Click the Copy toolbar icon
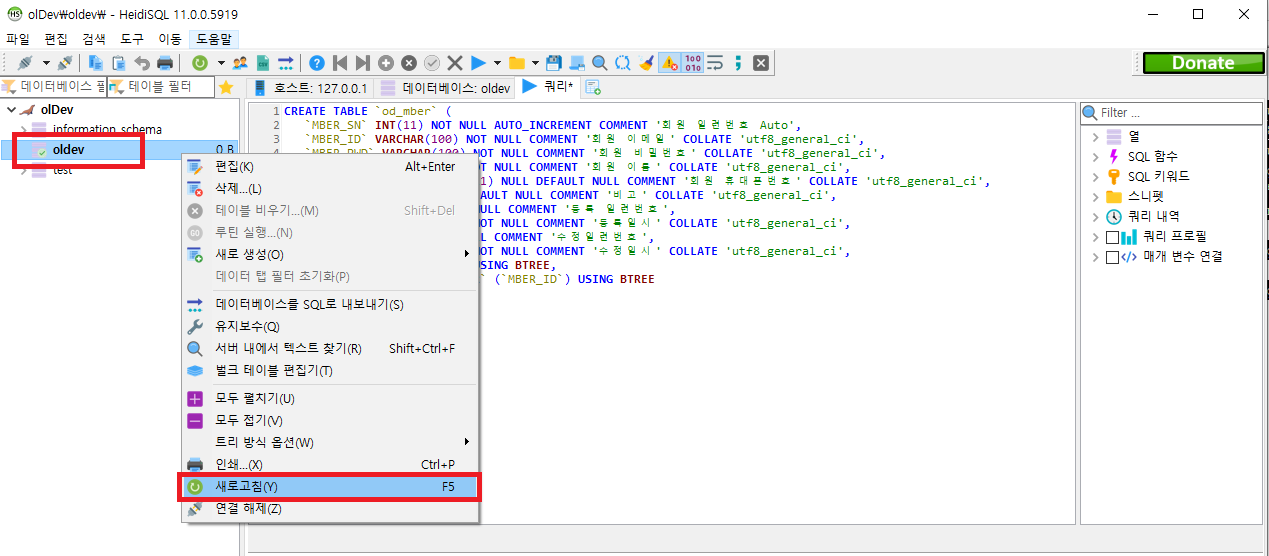 tap(96, 62)
